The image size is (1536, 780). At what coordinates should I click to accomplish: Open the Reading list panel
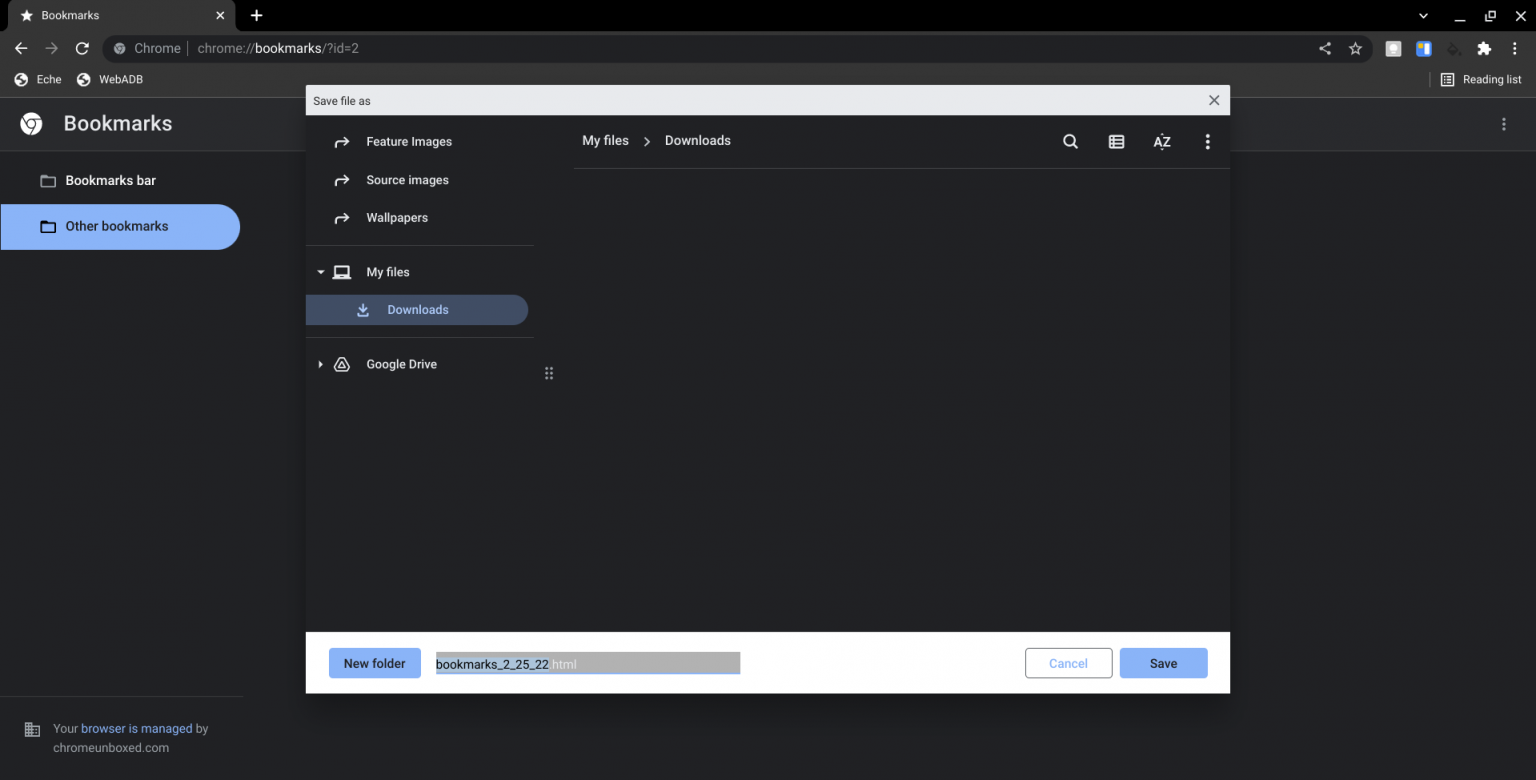point(1481,79)
